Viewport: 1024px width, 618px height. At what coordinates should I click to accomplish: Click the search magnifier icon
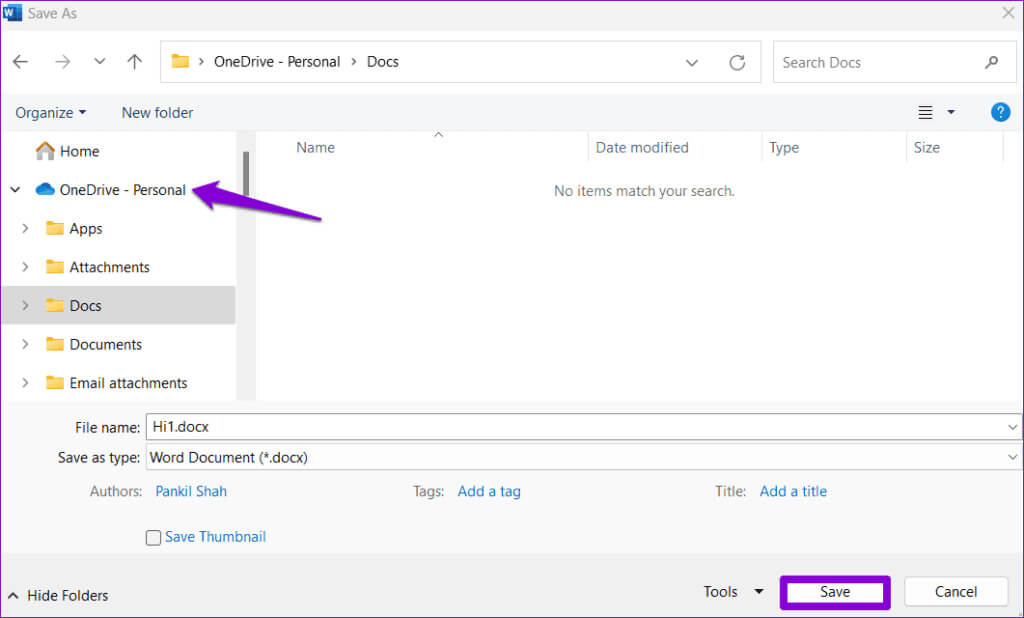(x=991, y=62)
